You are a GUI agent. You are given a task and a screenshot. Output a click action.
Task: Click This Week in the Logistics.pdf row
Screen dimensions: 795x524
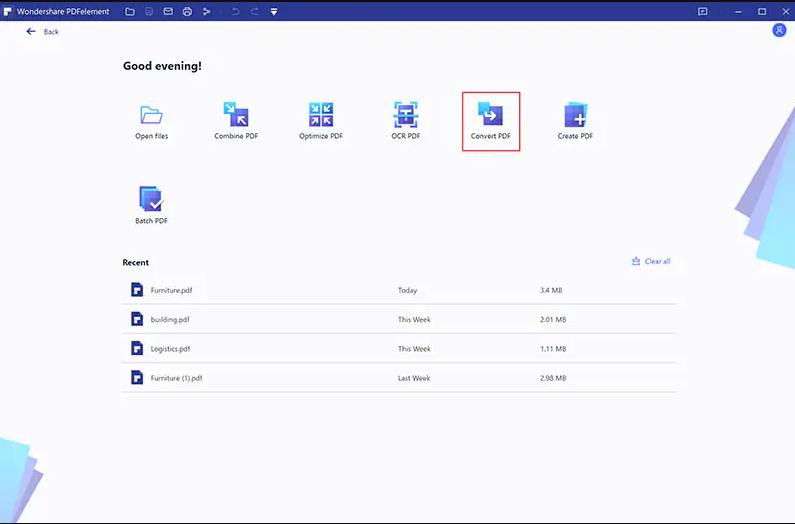[x=414, y=349]
